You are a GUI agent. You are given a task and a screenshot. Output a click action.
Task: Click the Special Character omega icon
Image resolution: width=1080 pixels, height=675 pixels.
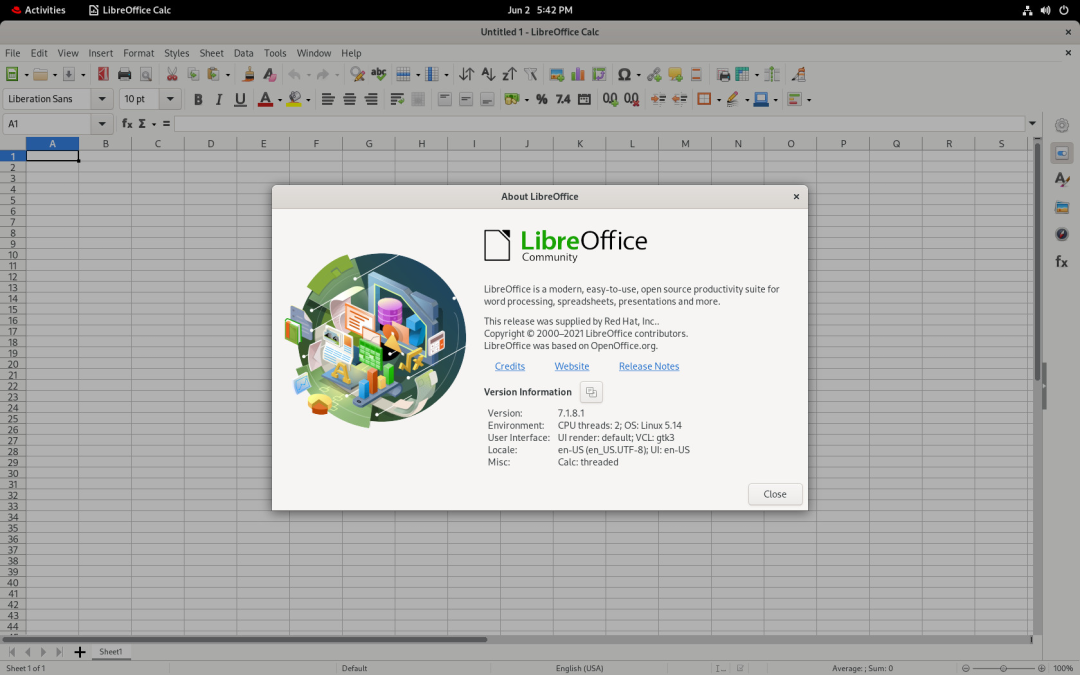[x=624, y=74]
